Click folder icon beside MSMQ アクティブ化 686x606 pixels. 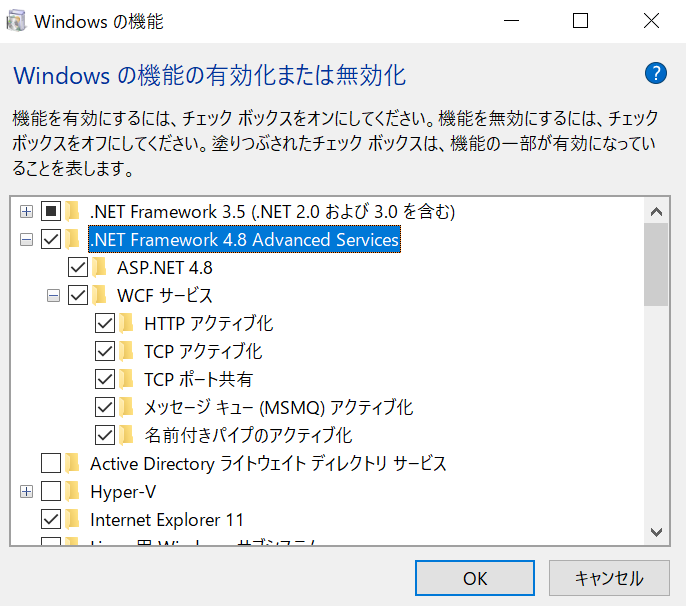[x=126, y=408]
